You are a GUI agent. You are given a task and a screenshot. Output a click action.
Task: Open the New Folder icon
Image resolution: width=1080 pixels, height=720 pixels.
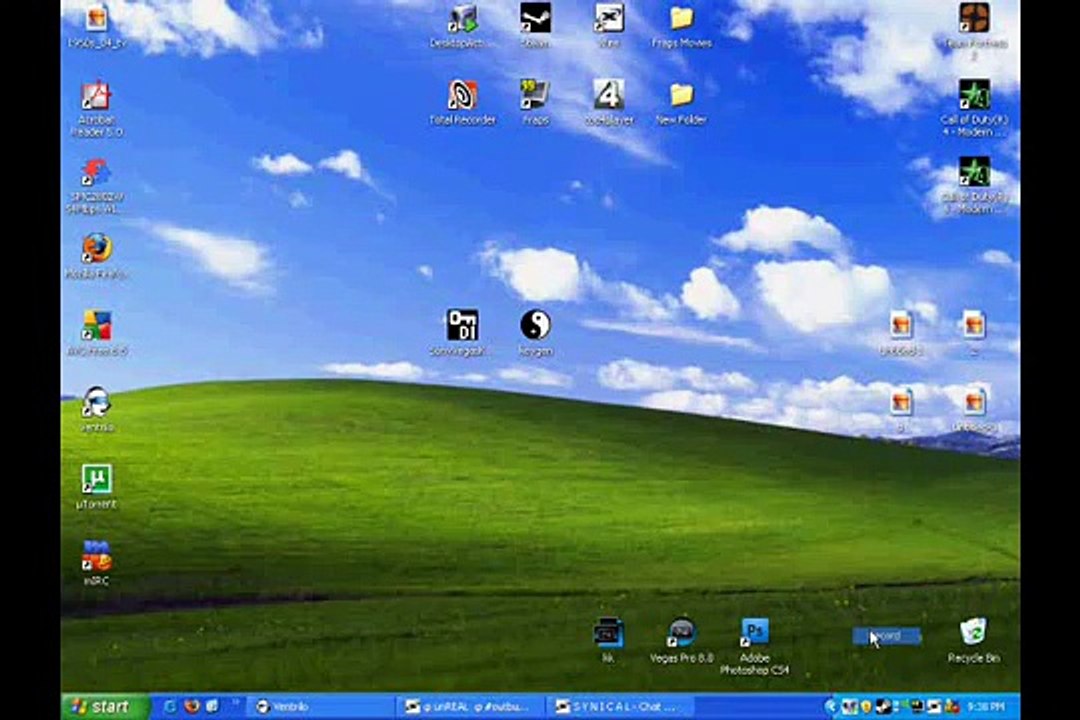tap(681, 102)
